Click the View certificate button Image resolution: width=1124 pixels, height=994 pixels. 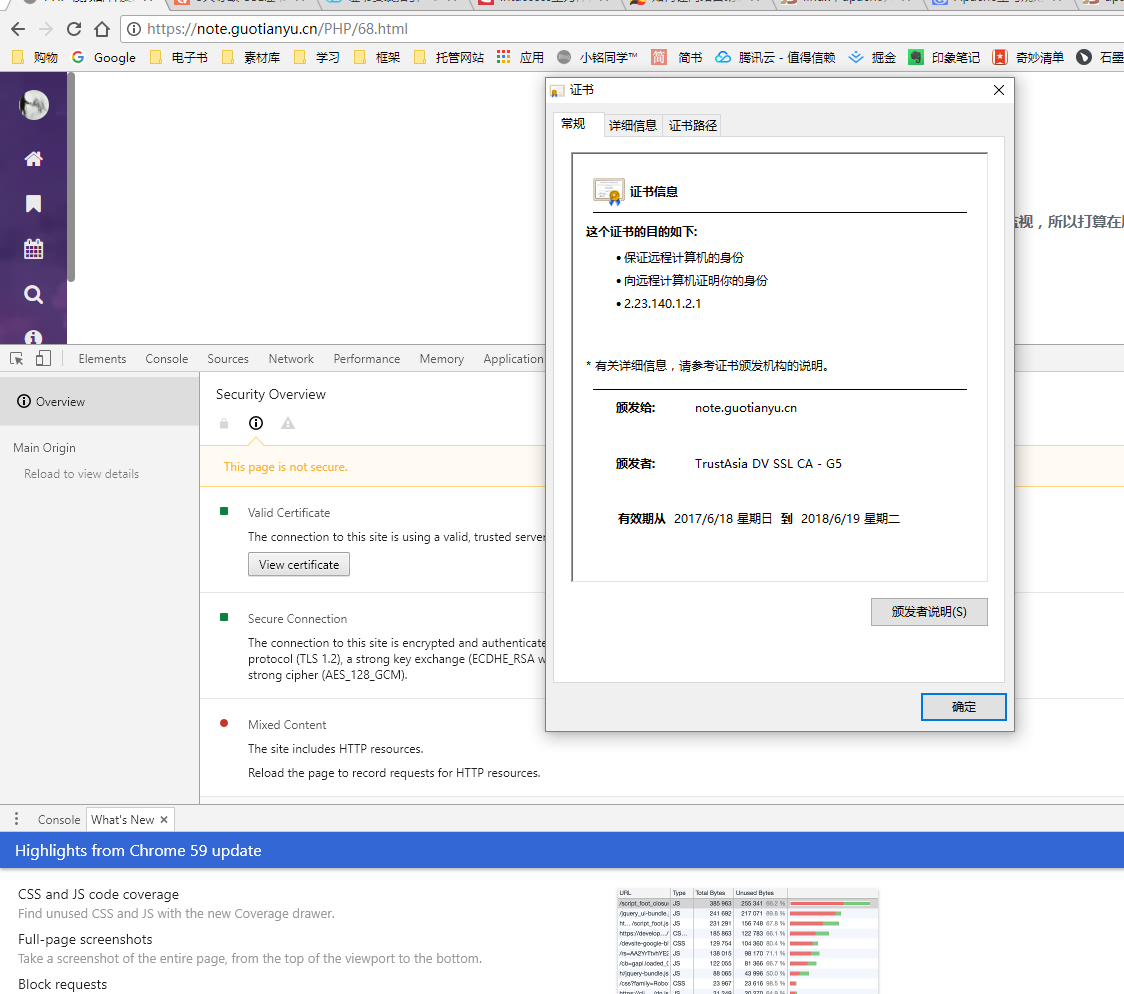click(x=299, y=565)
